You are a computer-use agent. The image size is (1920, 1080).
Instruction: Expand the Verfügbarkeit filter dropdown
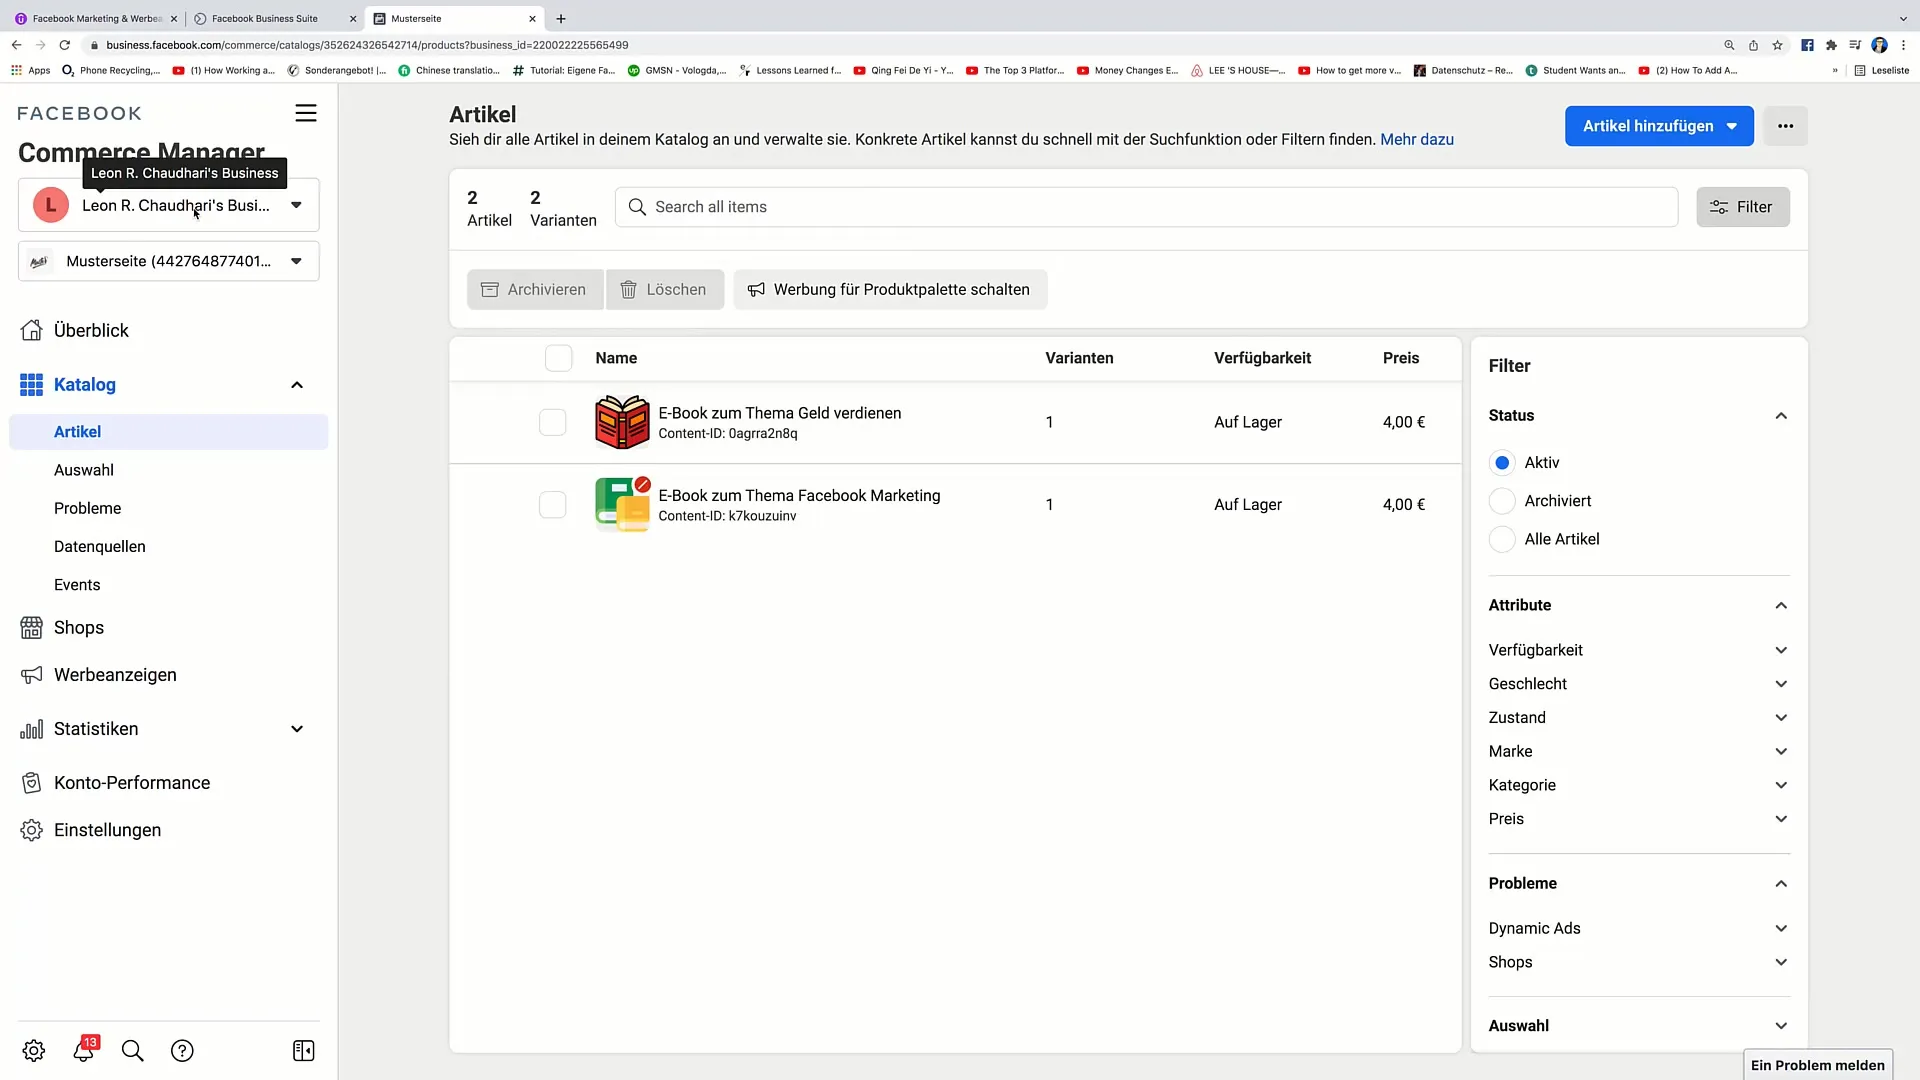1639,650
